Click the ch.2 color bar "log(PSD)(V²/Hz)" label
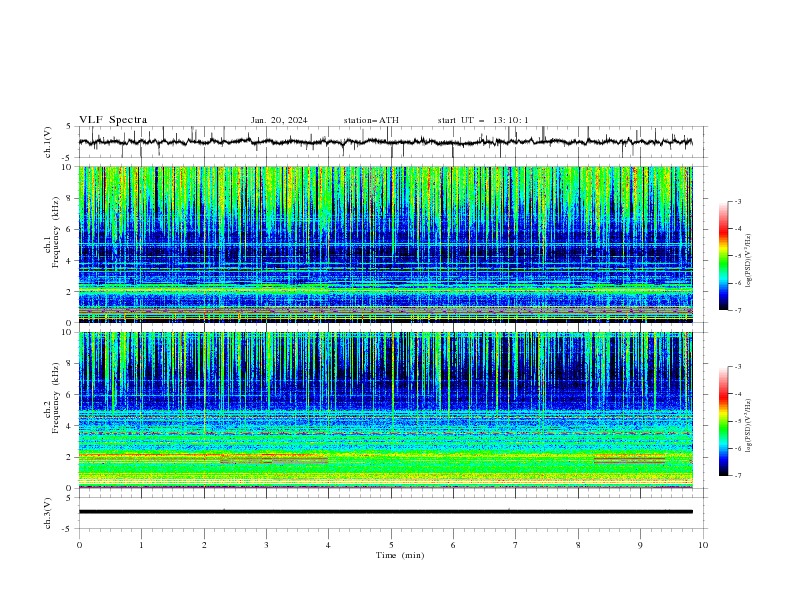 749,426
